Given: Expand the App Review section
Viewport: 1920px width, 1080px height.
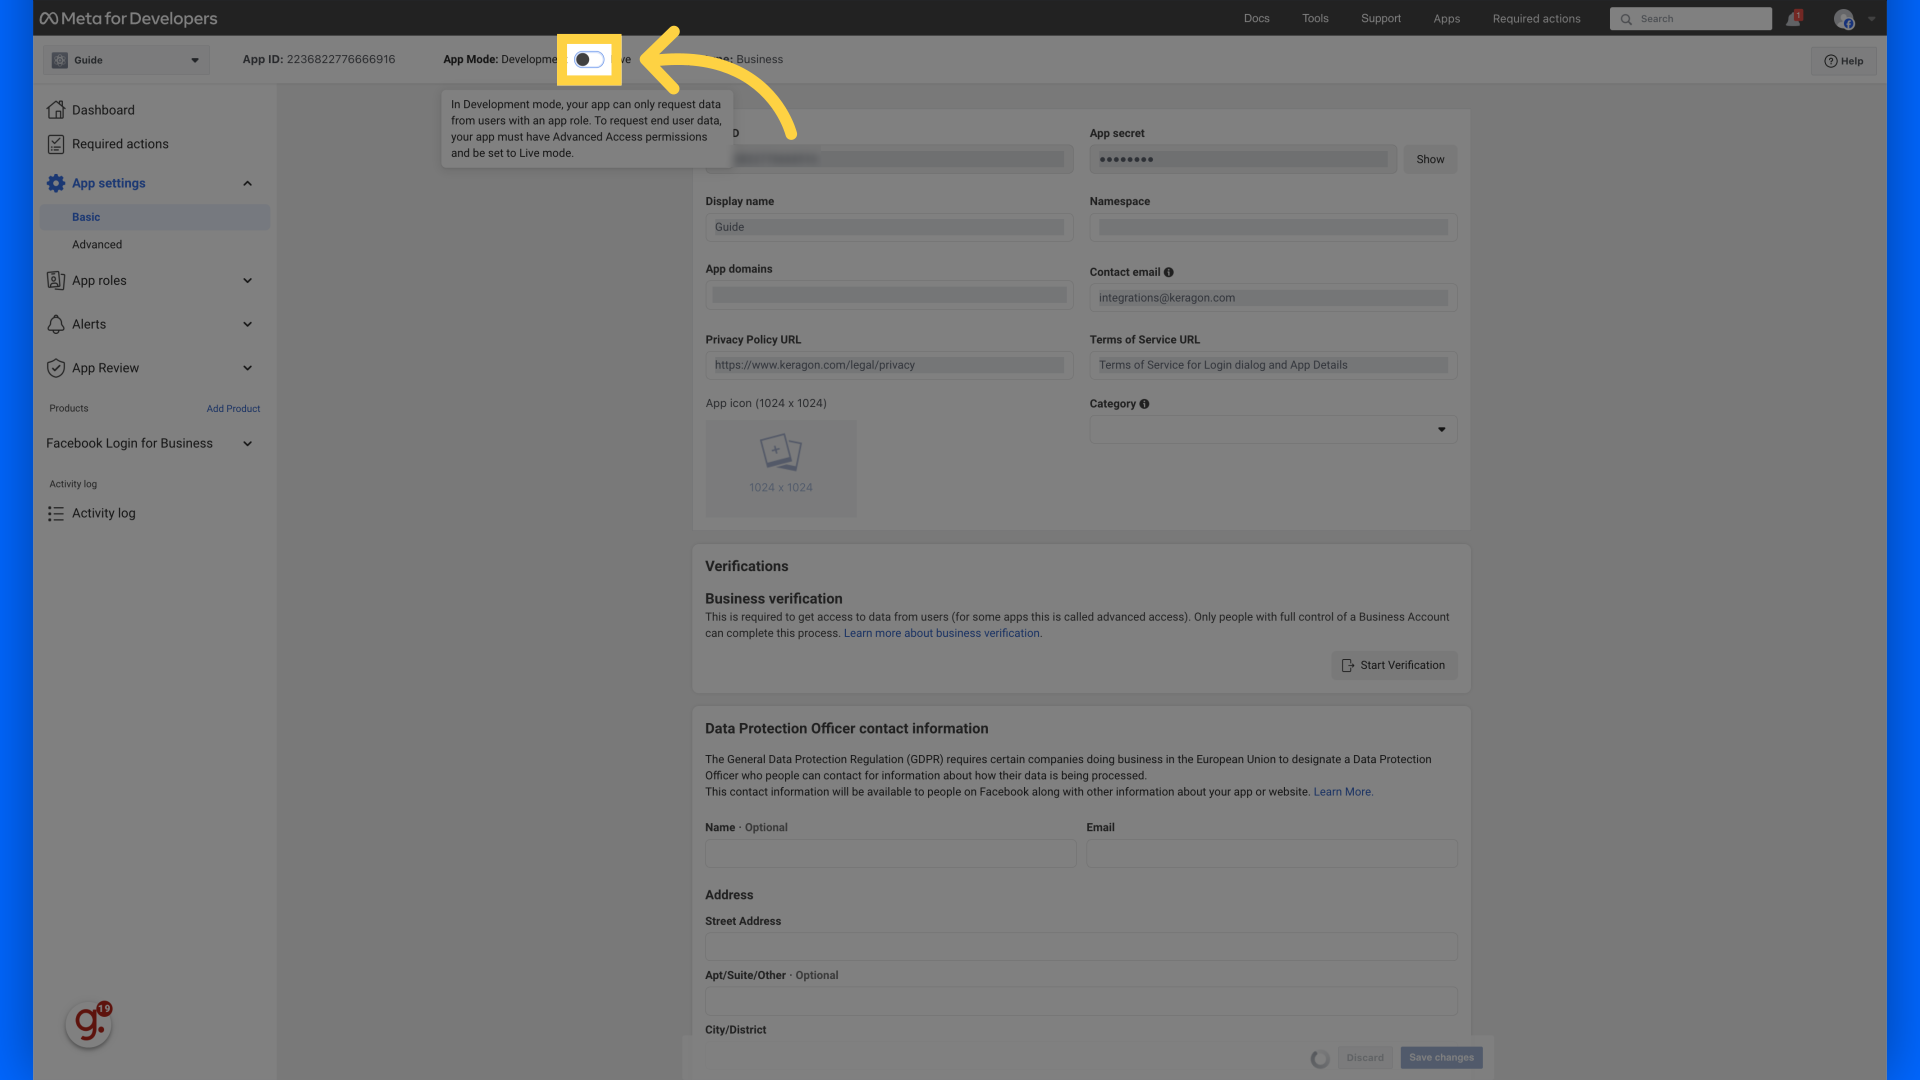Looking at the screenshot, I should (247, 368).
